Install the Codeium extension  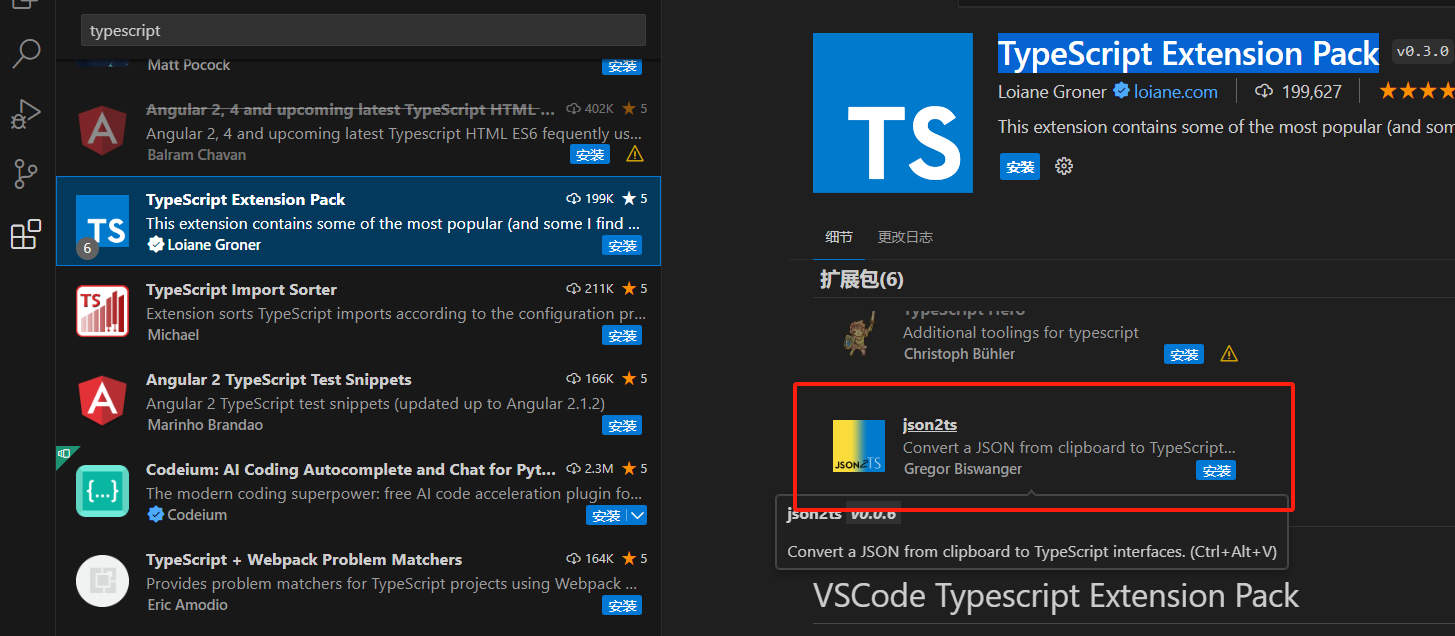(607, 516)
